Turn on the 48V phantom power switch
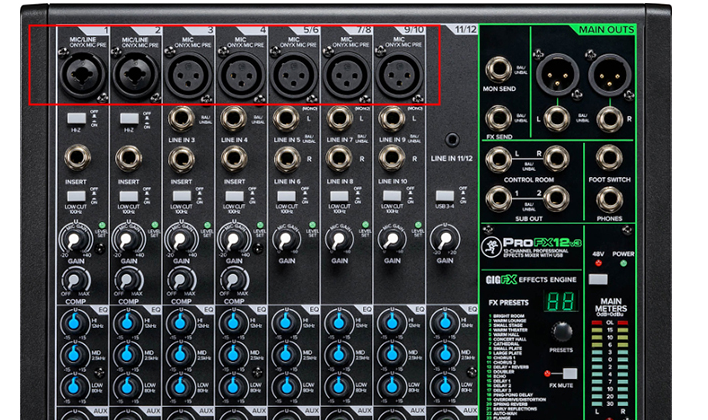 [598, 279]
